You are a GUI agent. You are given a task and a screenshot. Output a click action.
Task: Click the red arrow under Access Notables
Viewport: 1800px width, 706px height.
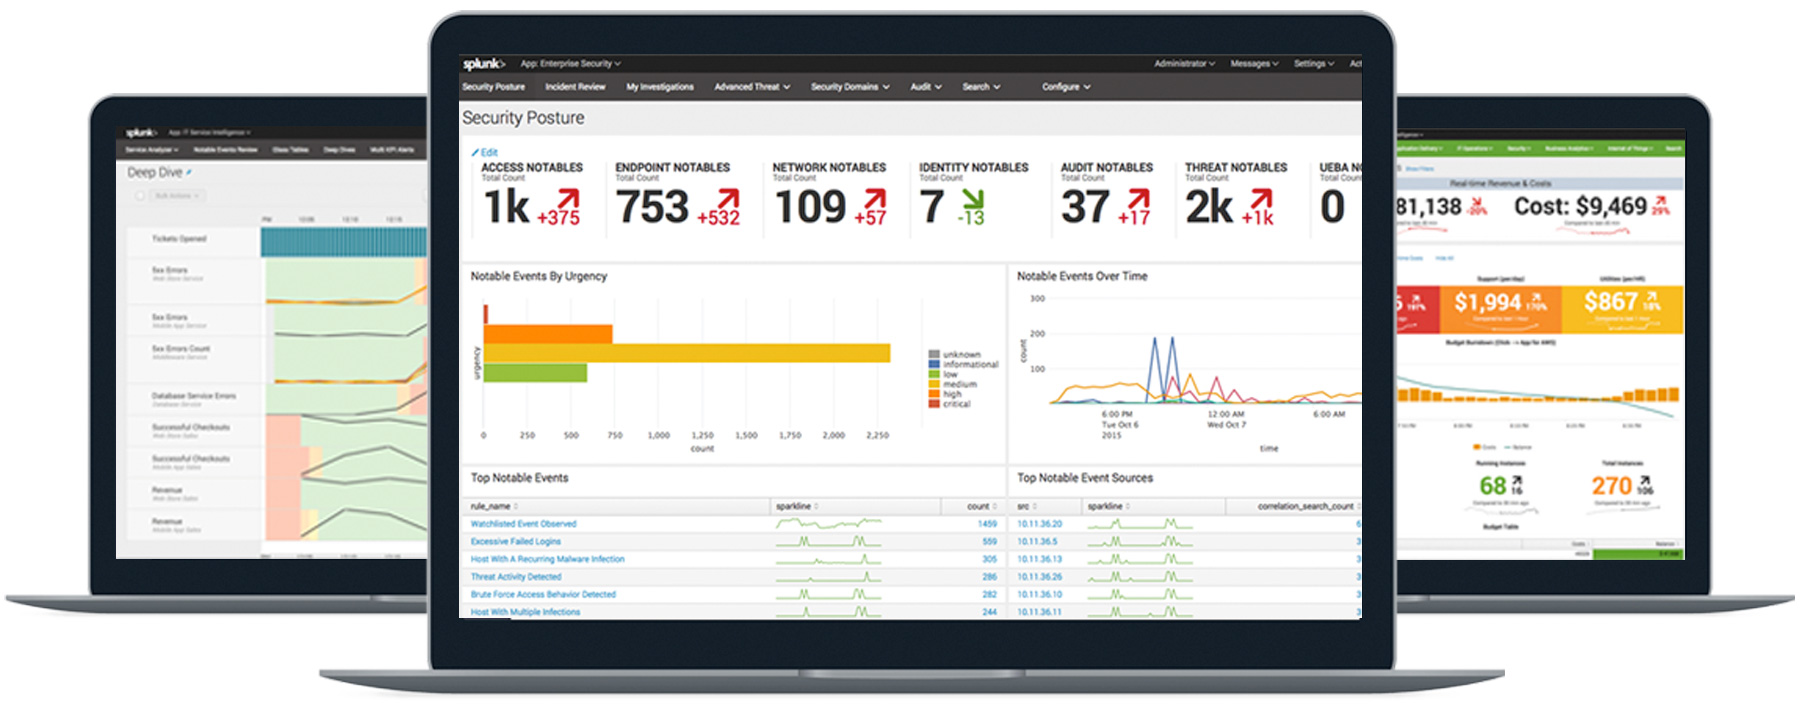pyautogui.click(x=568, y=198)
